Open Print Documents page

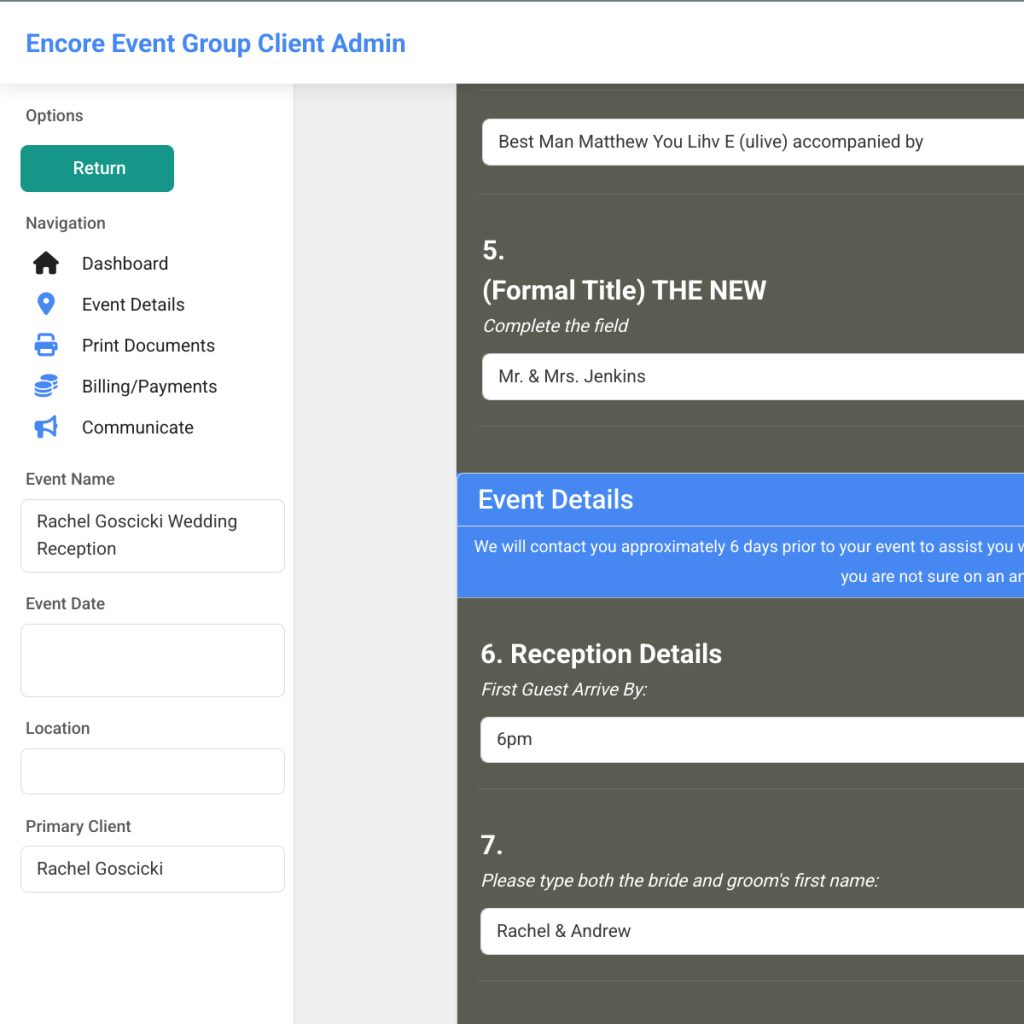(148, 346)
